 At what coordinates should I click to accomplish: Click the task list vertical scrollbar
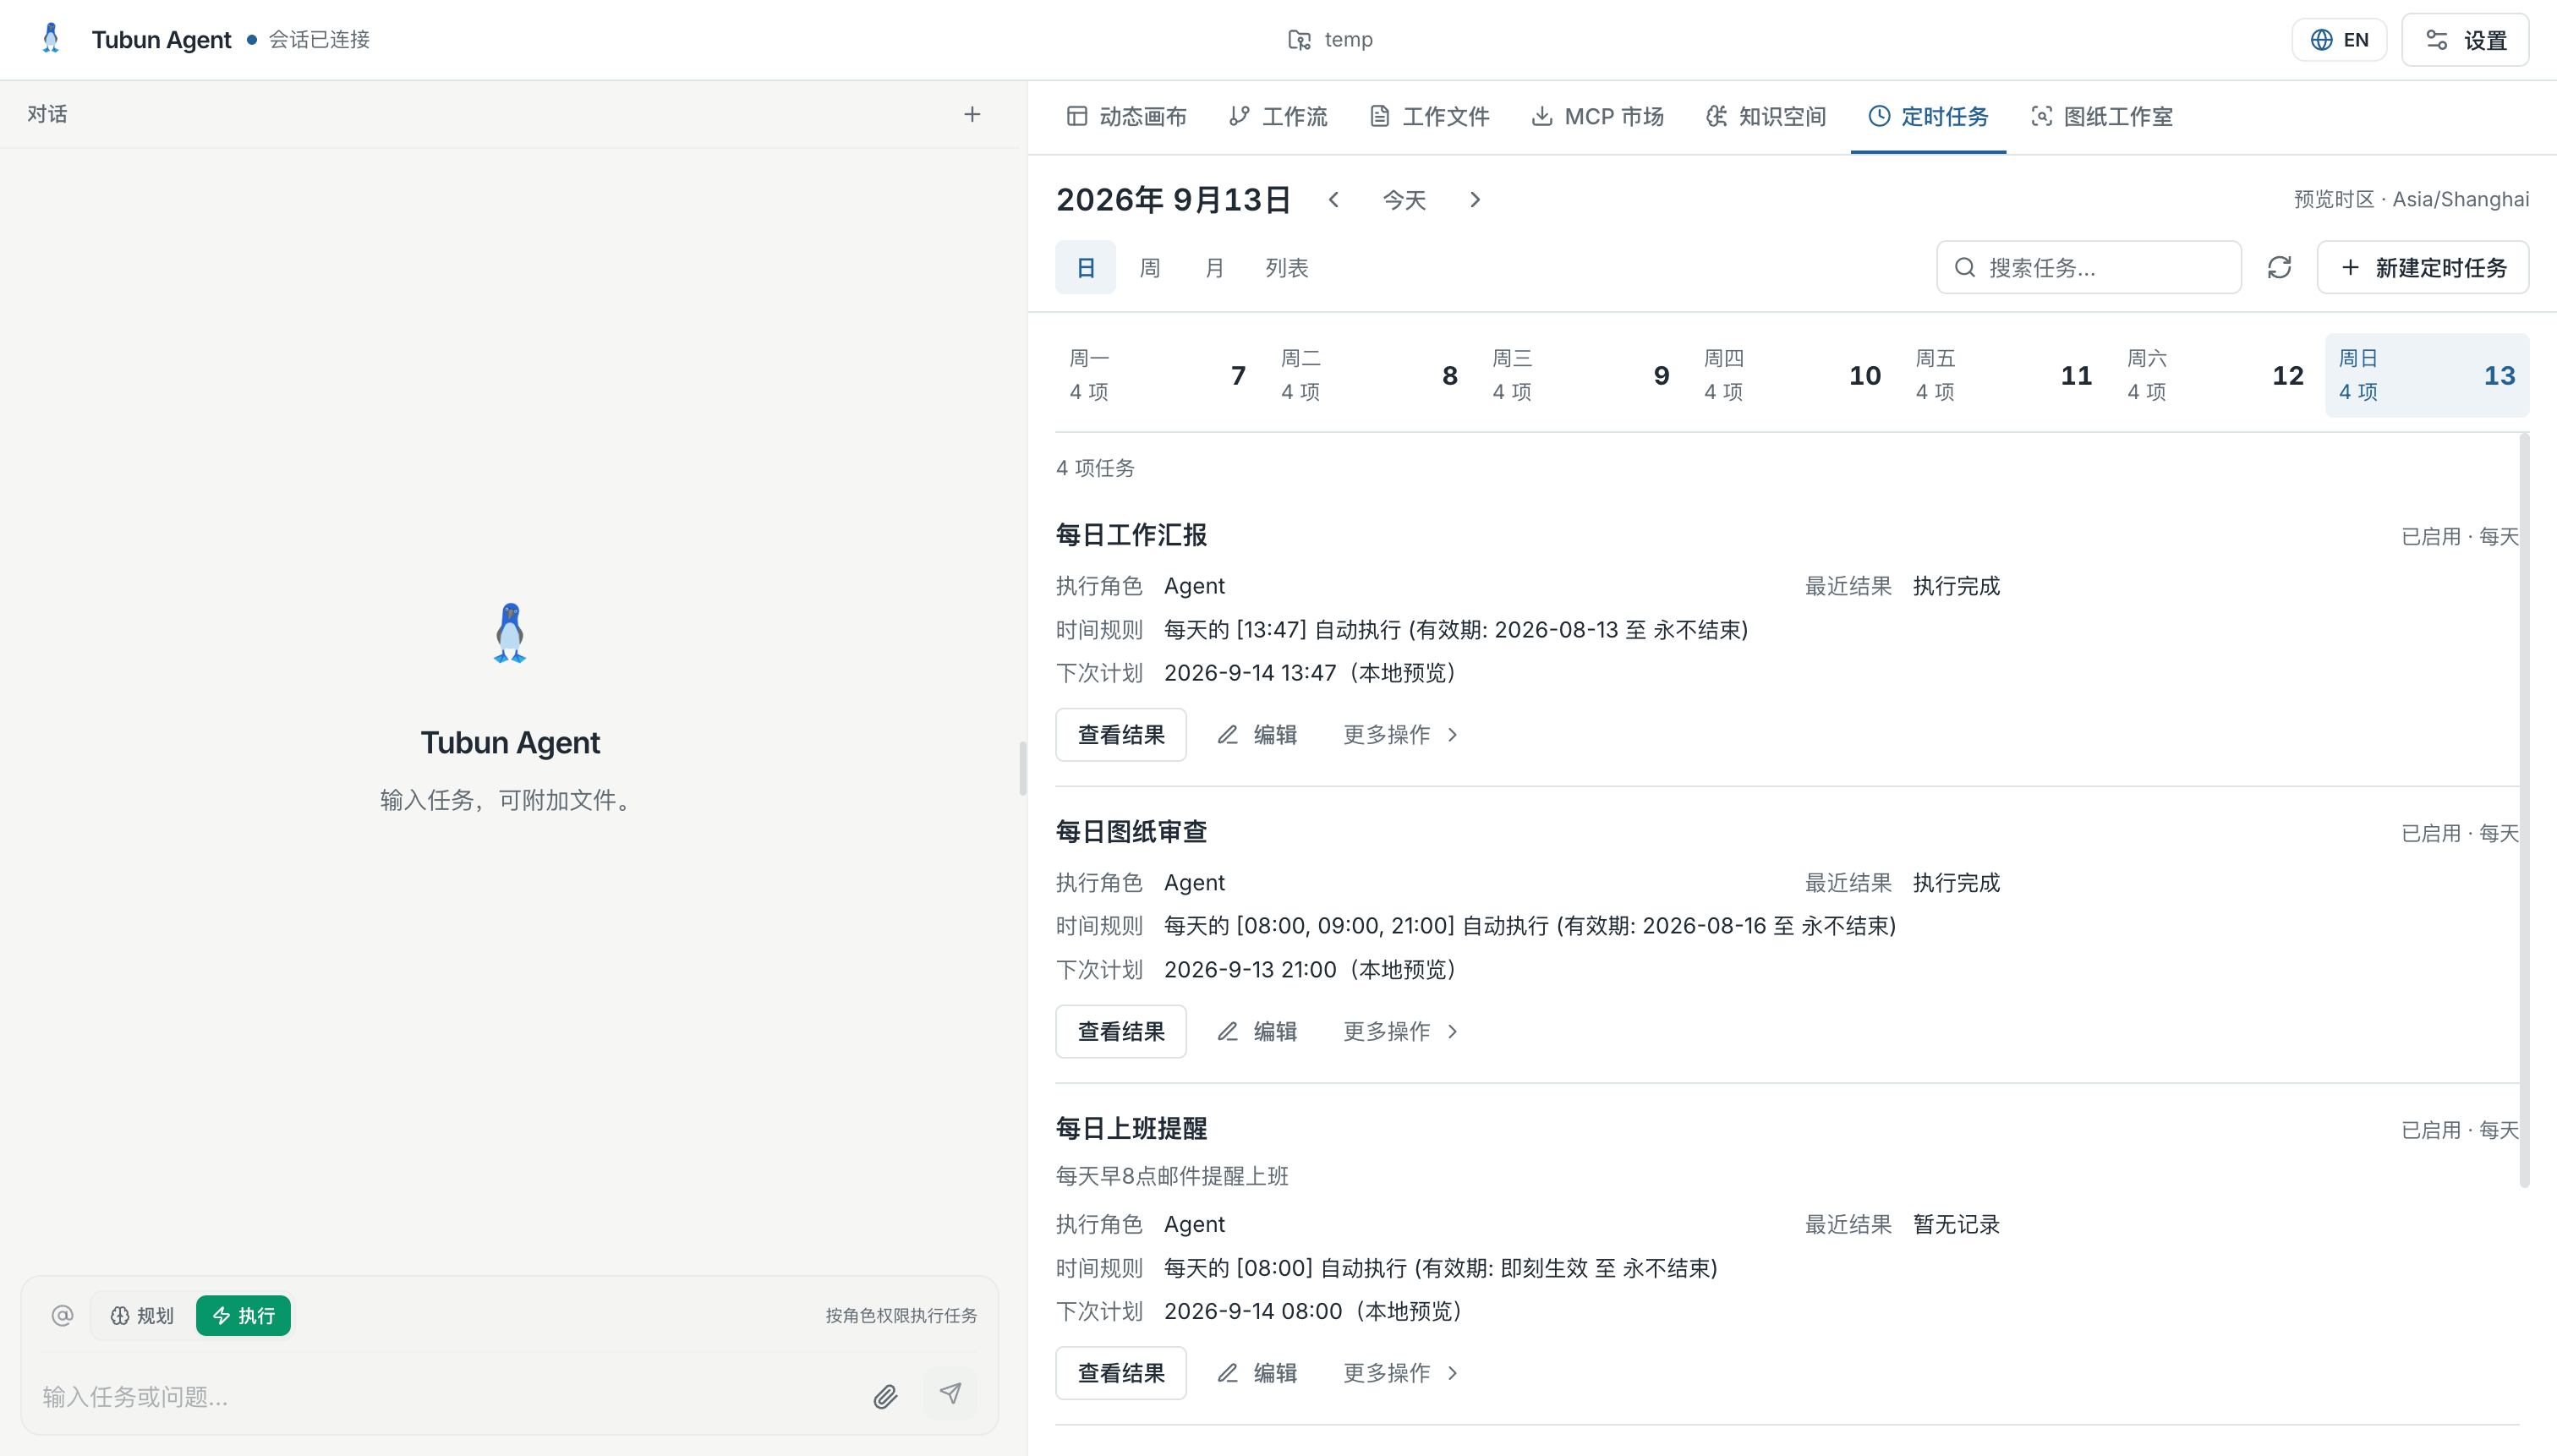(x=2524, y=810)
